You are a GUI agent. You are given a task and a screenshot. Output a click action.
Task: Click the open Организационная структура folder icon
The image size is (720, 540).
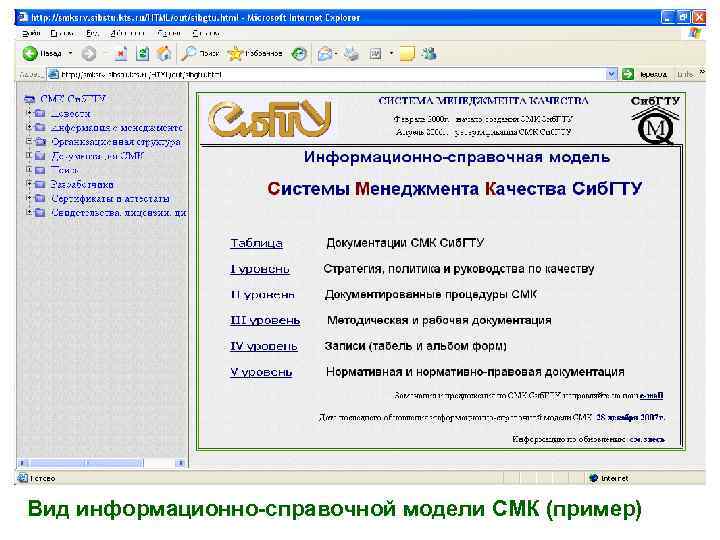(40, 141)
